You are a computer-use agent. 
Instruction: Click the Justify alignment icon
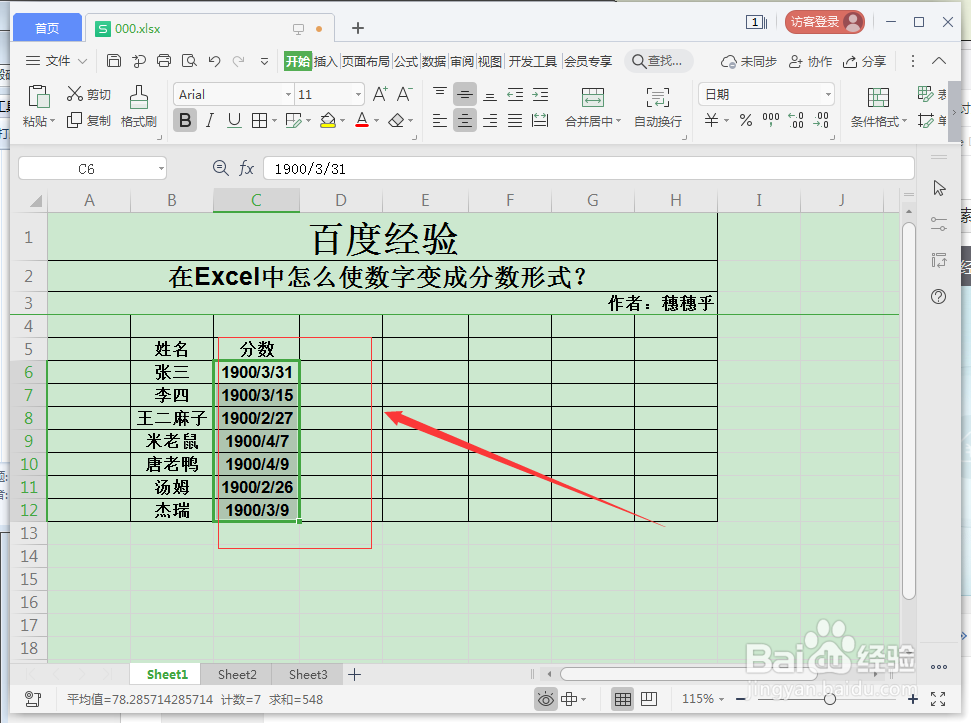pyautogui.click(x=515, y=120)
